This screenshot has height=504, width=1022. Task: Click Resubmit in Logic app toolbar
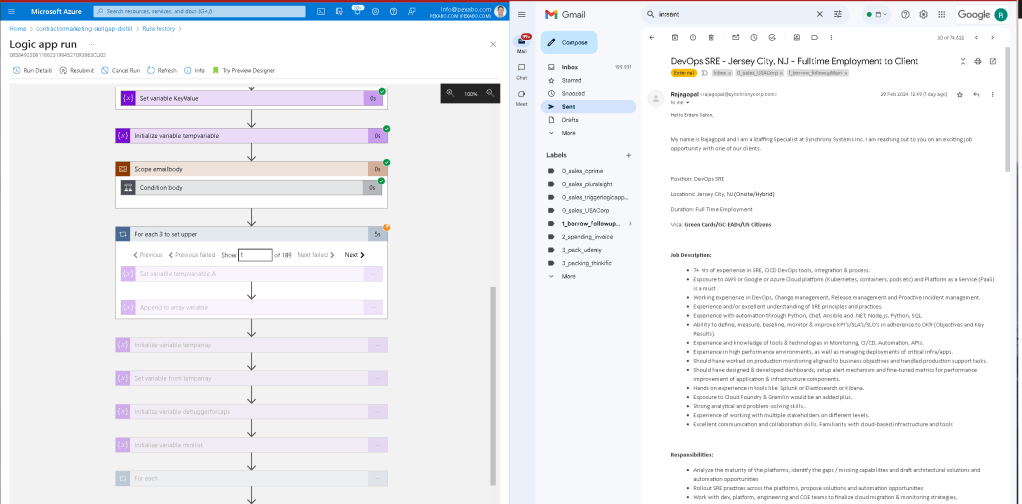(x=77, y=70)
